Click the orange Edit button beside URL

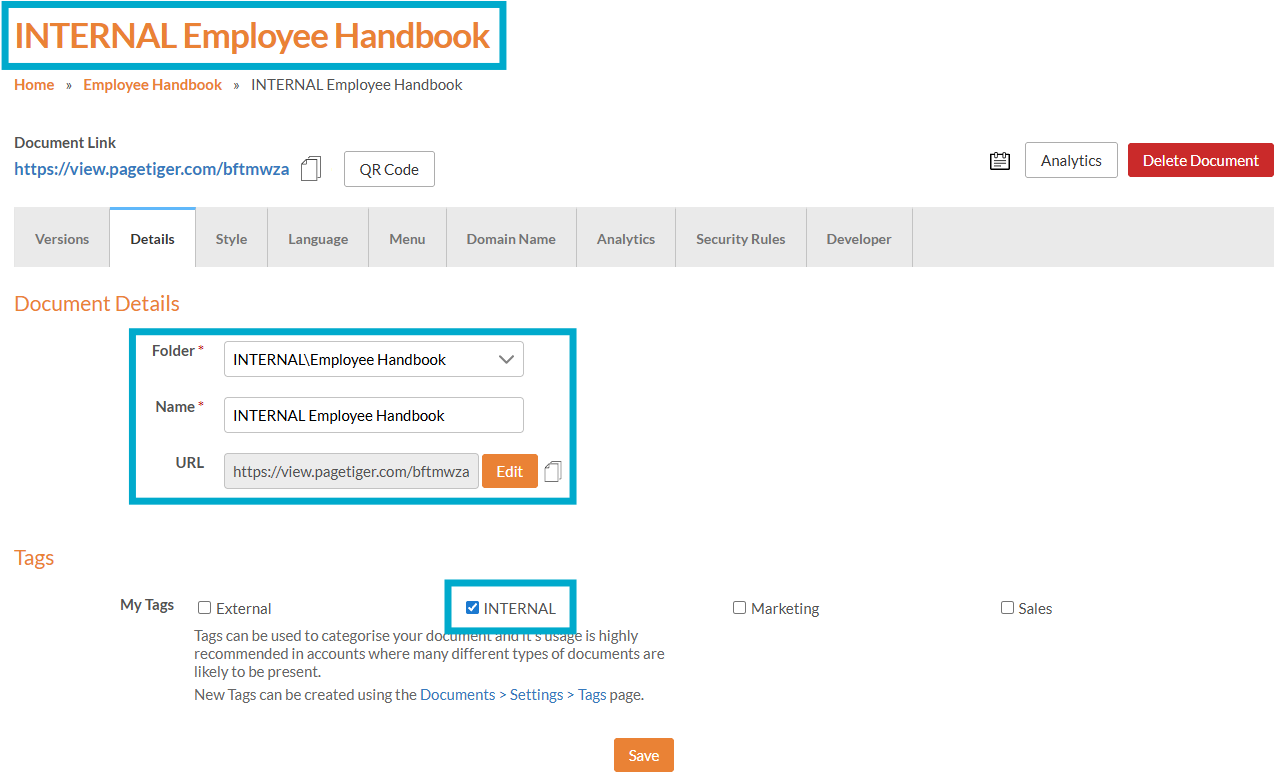tap(510, 471)
